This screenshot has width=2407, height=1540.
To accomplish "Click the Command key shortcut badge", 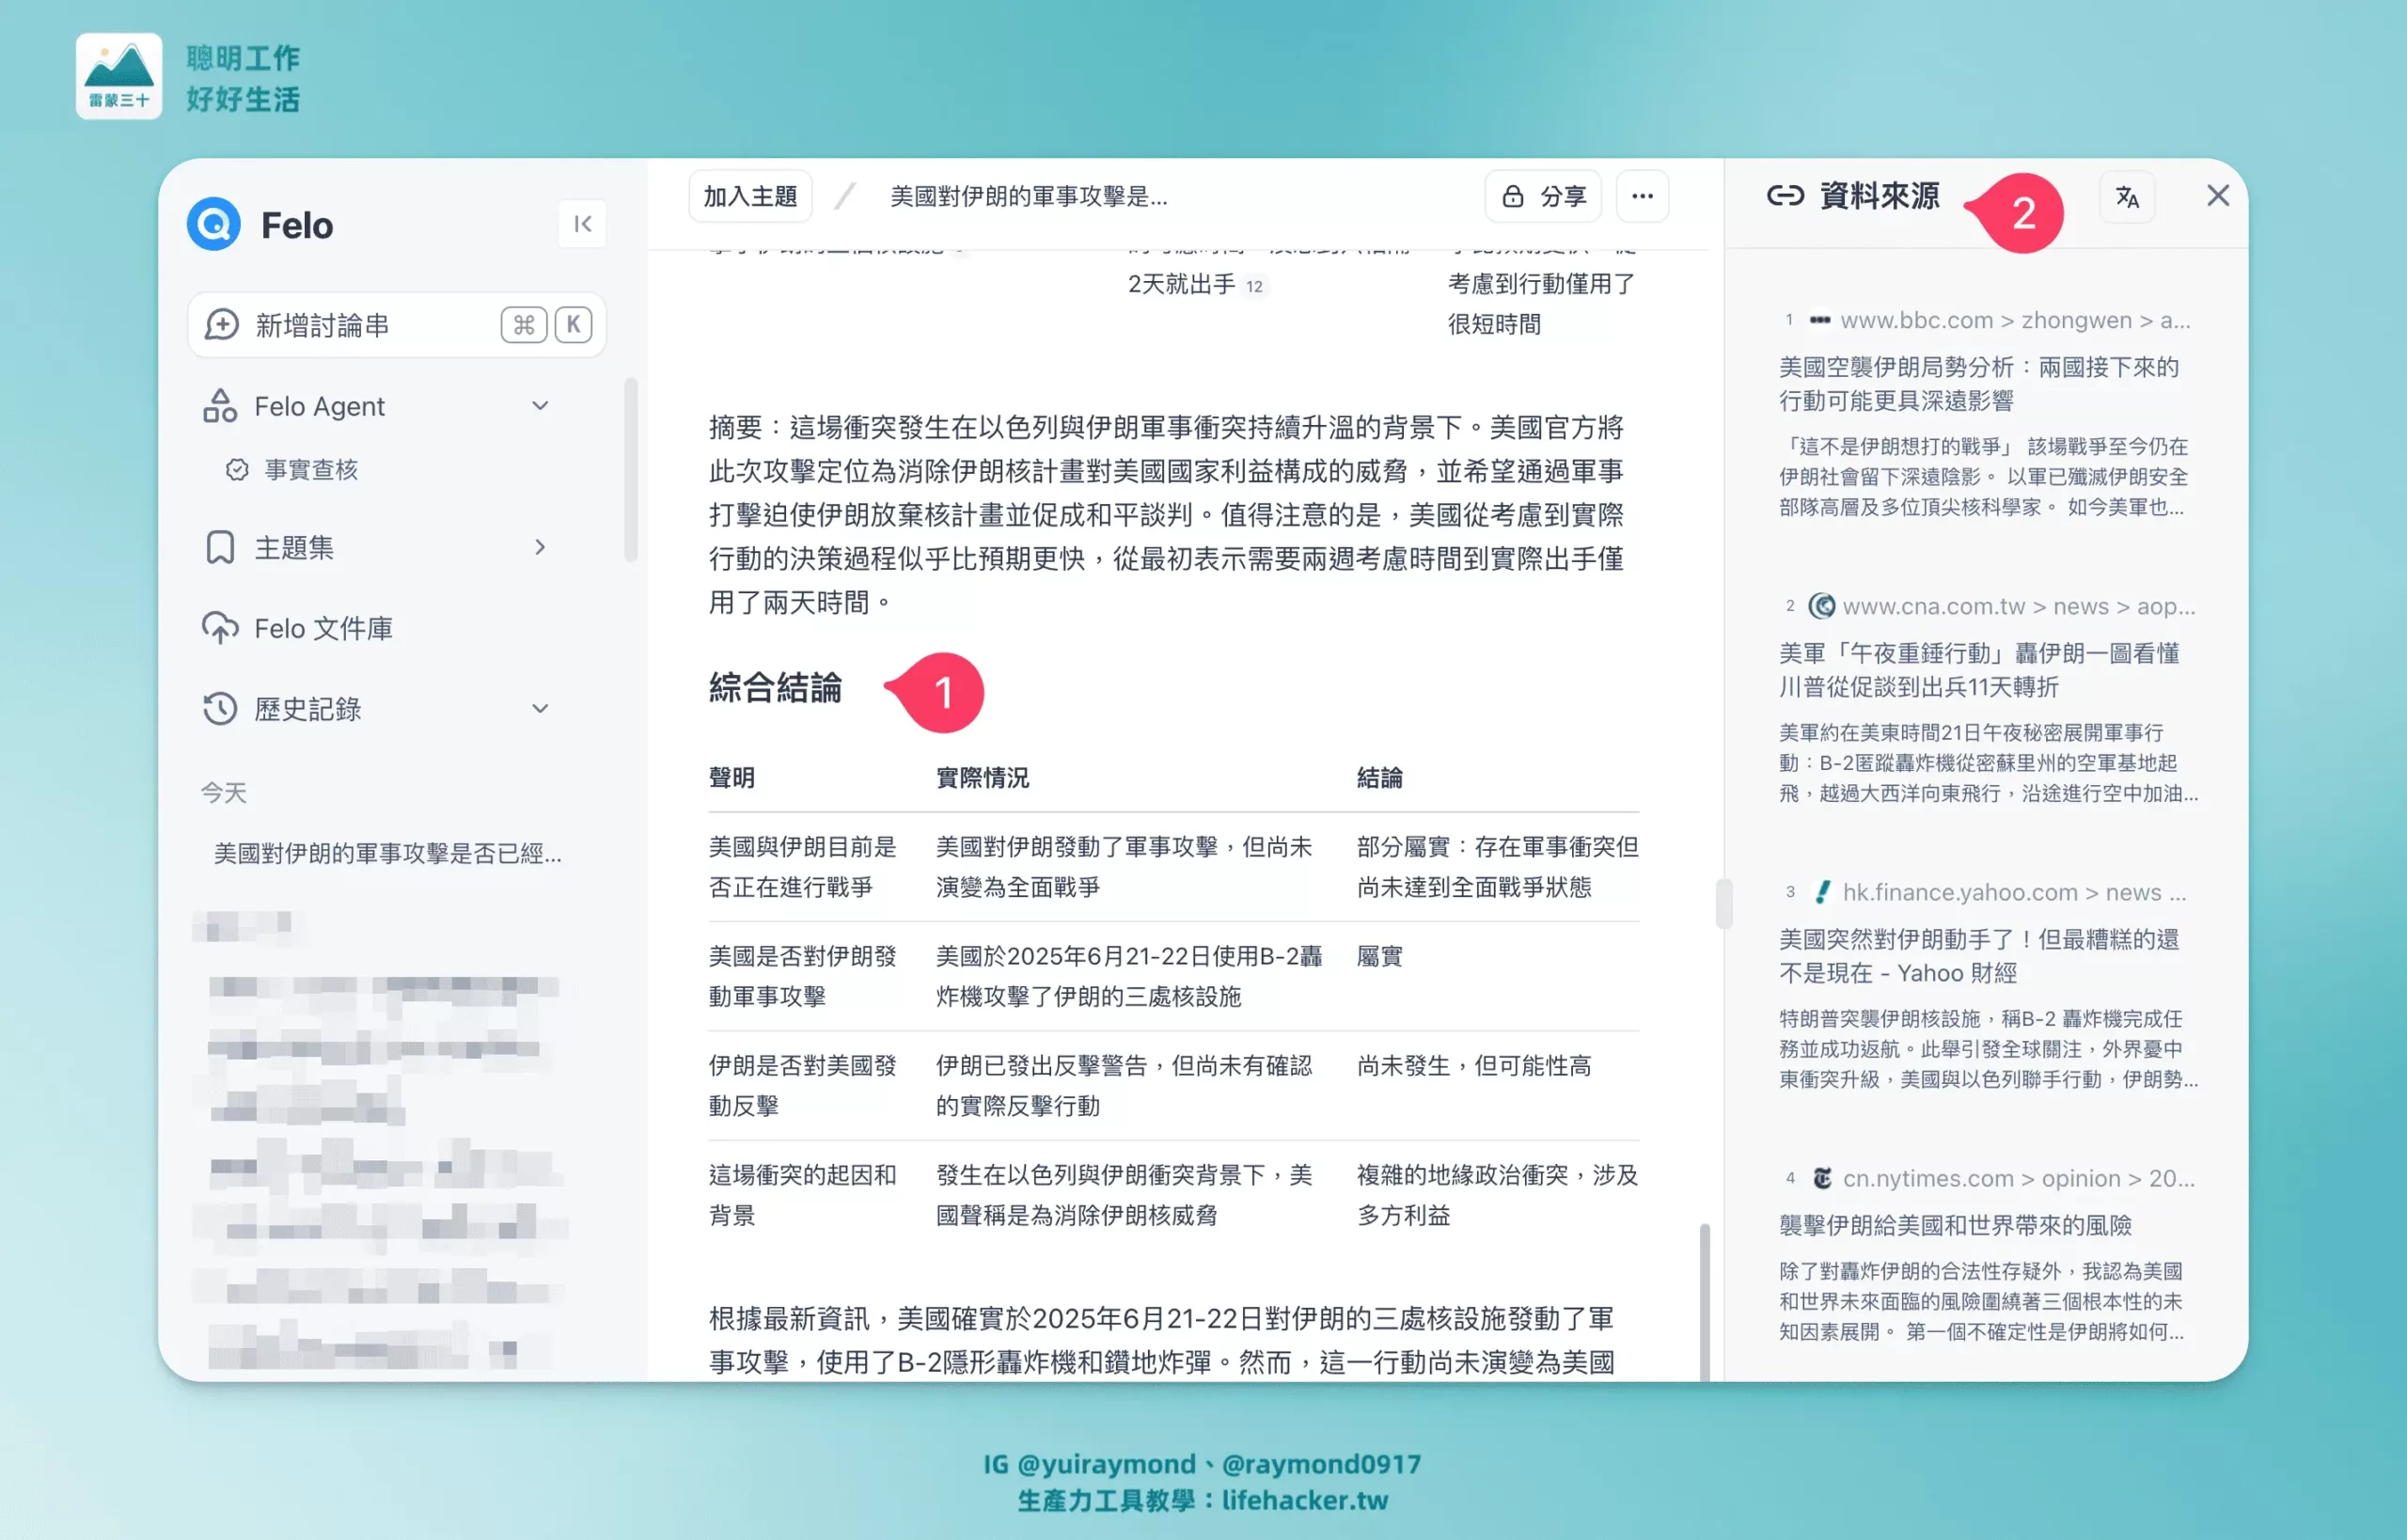I will click(x=524, y=325).
